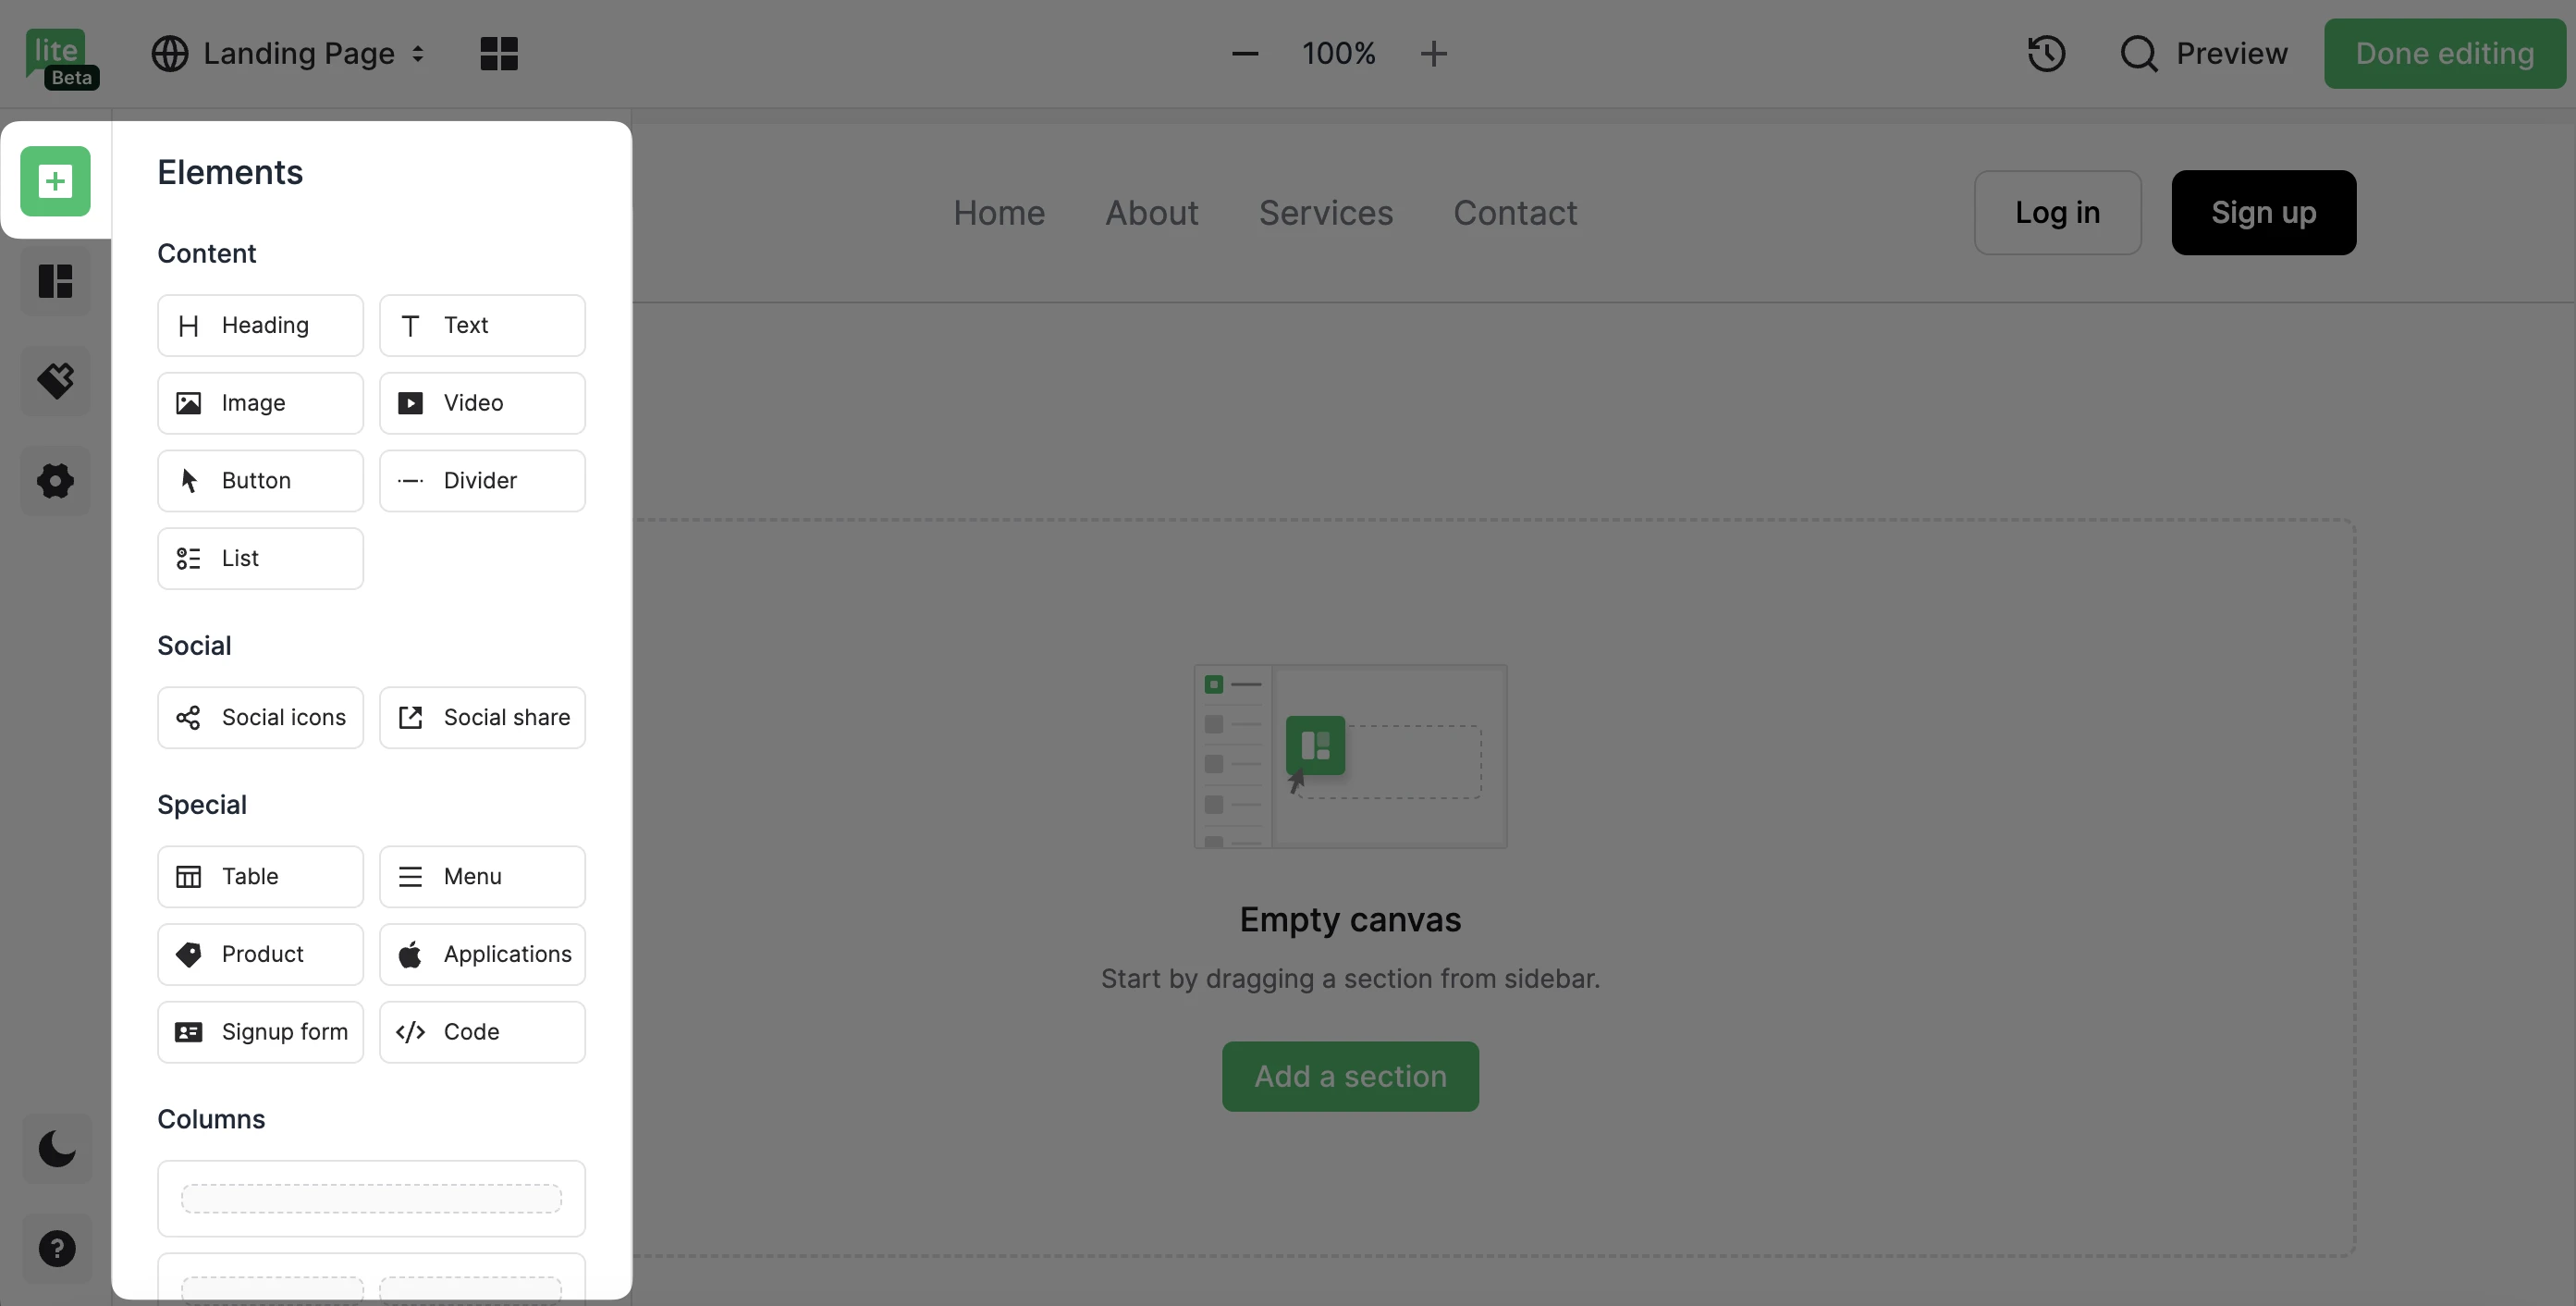Open the design styles paint swatch icon

pyautogui.click(x=56, y=380)
